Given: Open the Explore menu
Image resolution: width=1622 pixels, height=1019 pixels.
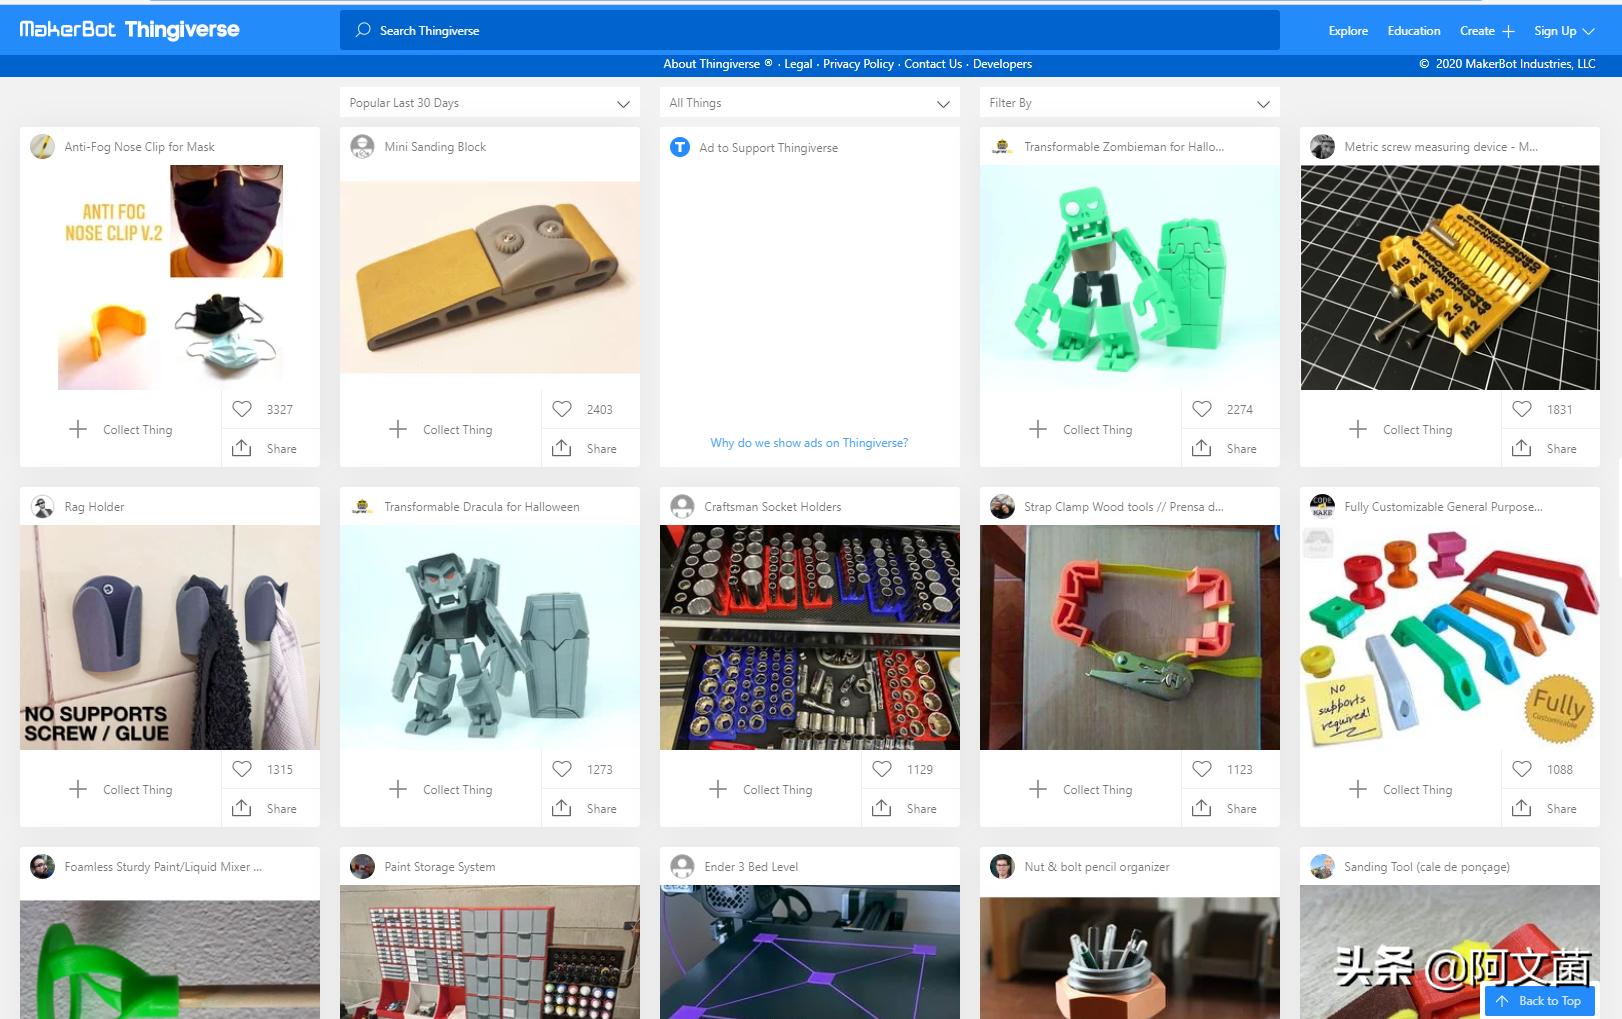Looking at the screenshot, I should [1347, 31].
